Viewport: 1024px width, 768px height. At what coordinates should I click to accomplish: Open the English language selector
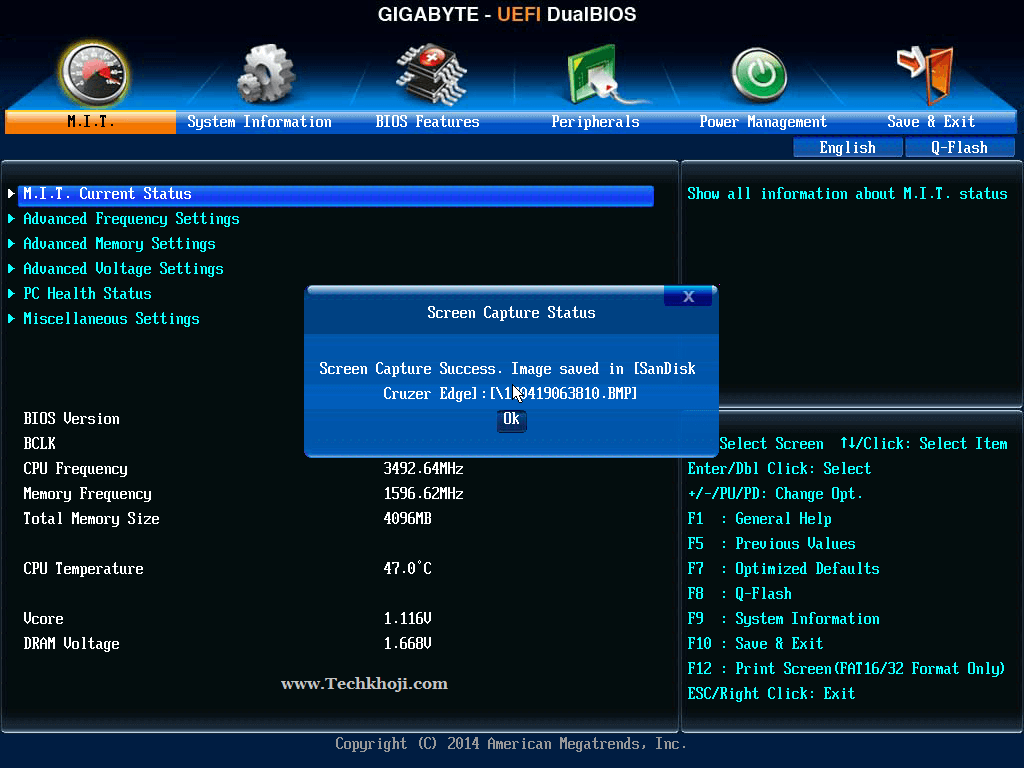pos(847,148)
